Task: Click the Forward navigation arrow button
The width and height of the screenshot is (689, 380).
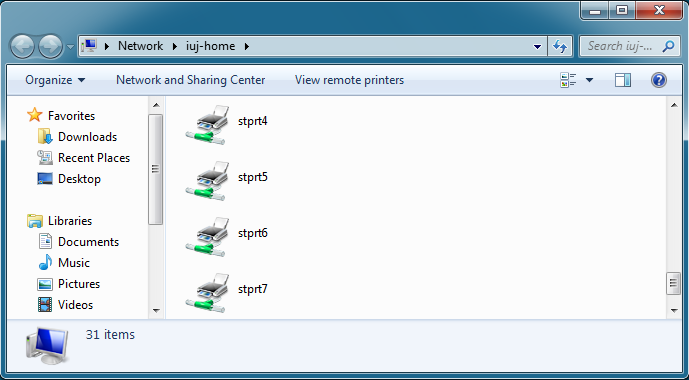Action: click(x=50, y=46)
